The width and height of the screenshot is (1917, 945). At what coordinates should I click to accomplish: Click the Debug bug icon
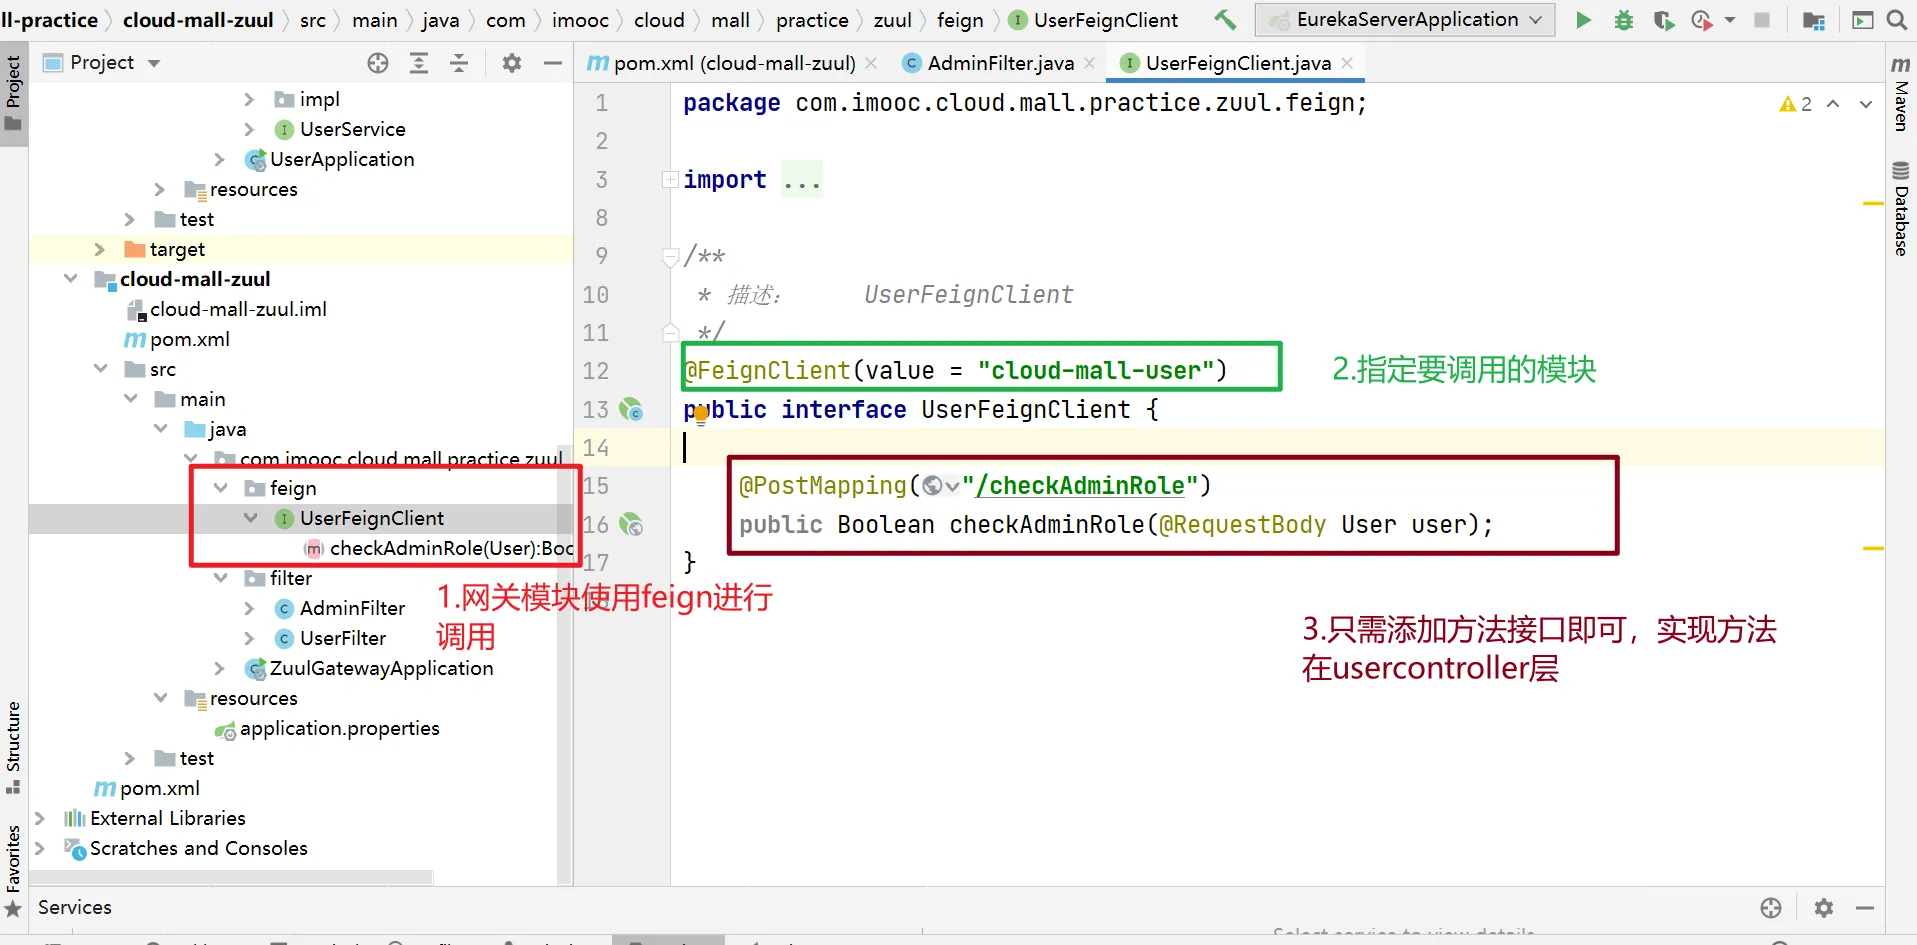tap(1624, 20)
